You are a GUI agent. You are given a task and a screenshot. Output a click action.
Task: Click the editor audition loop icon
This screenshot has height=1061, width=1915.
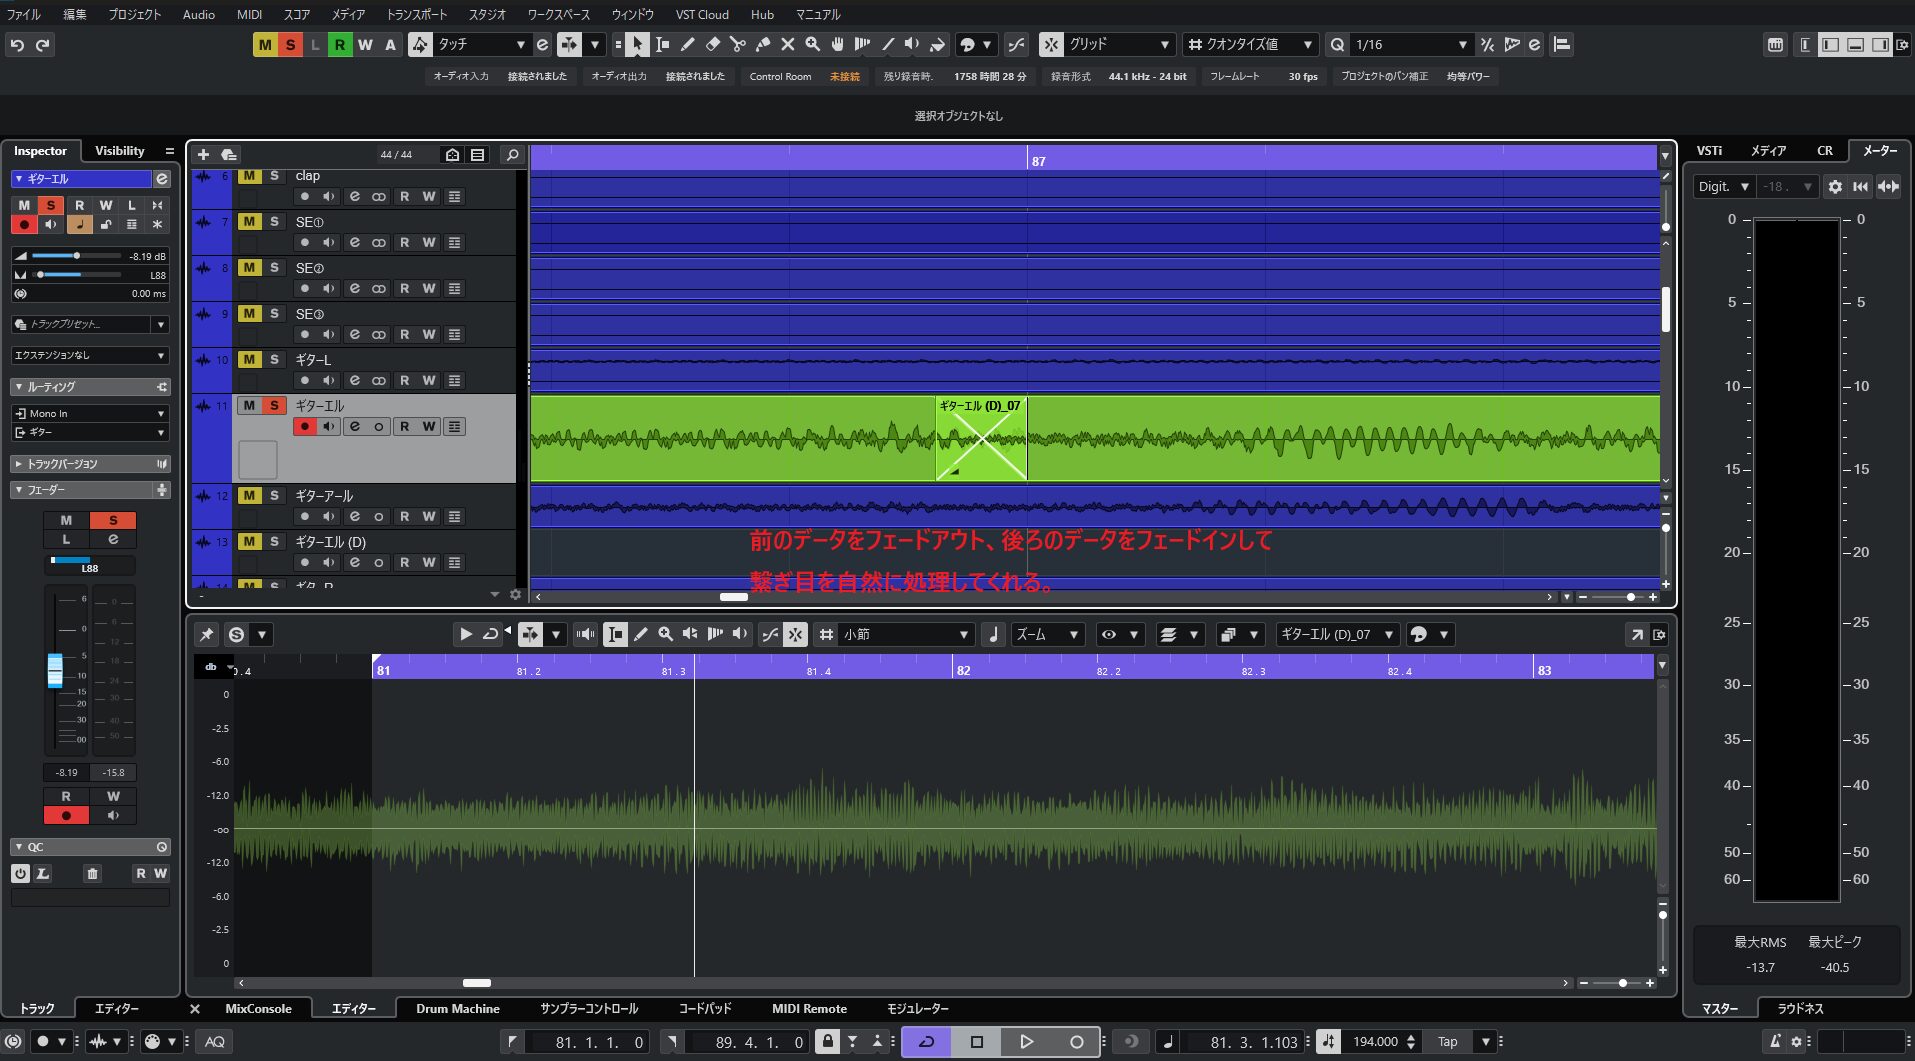490,634
